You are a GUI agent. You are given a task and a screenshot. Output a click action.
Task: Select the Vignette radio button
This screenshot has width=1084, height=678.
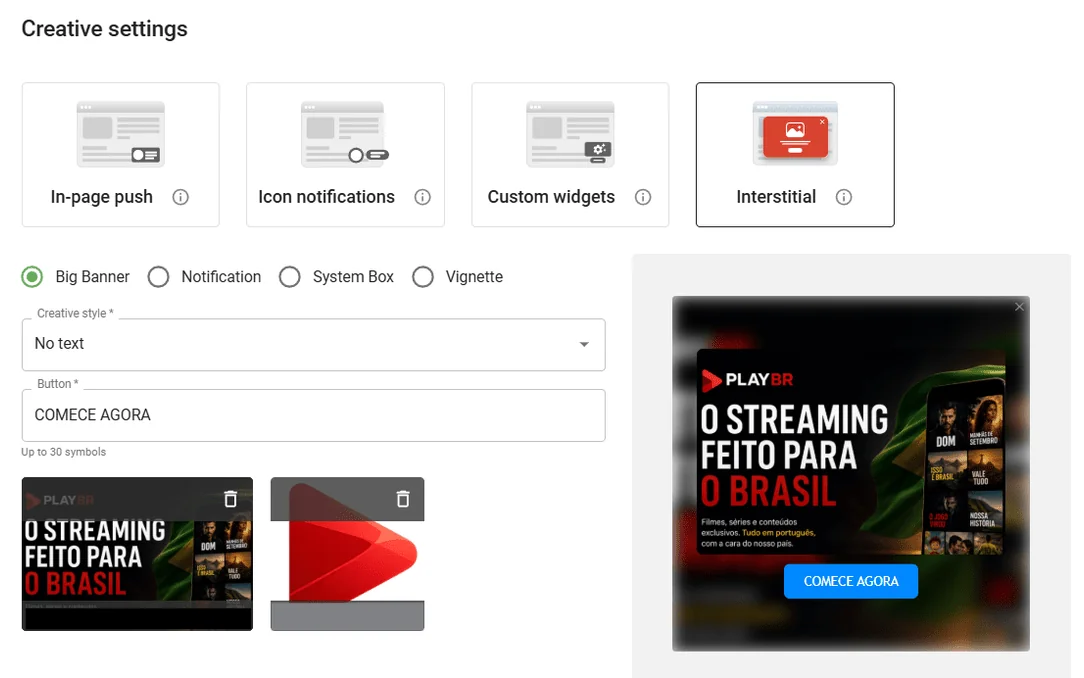click(423, 277)
